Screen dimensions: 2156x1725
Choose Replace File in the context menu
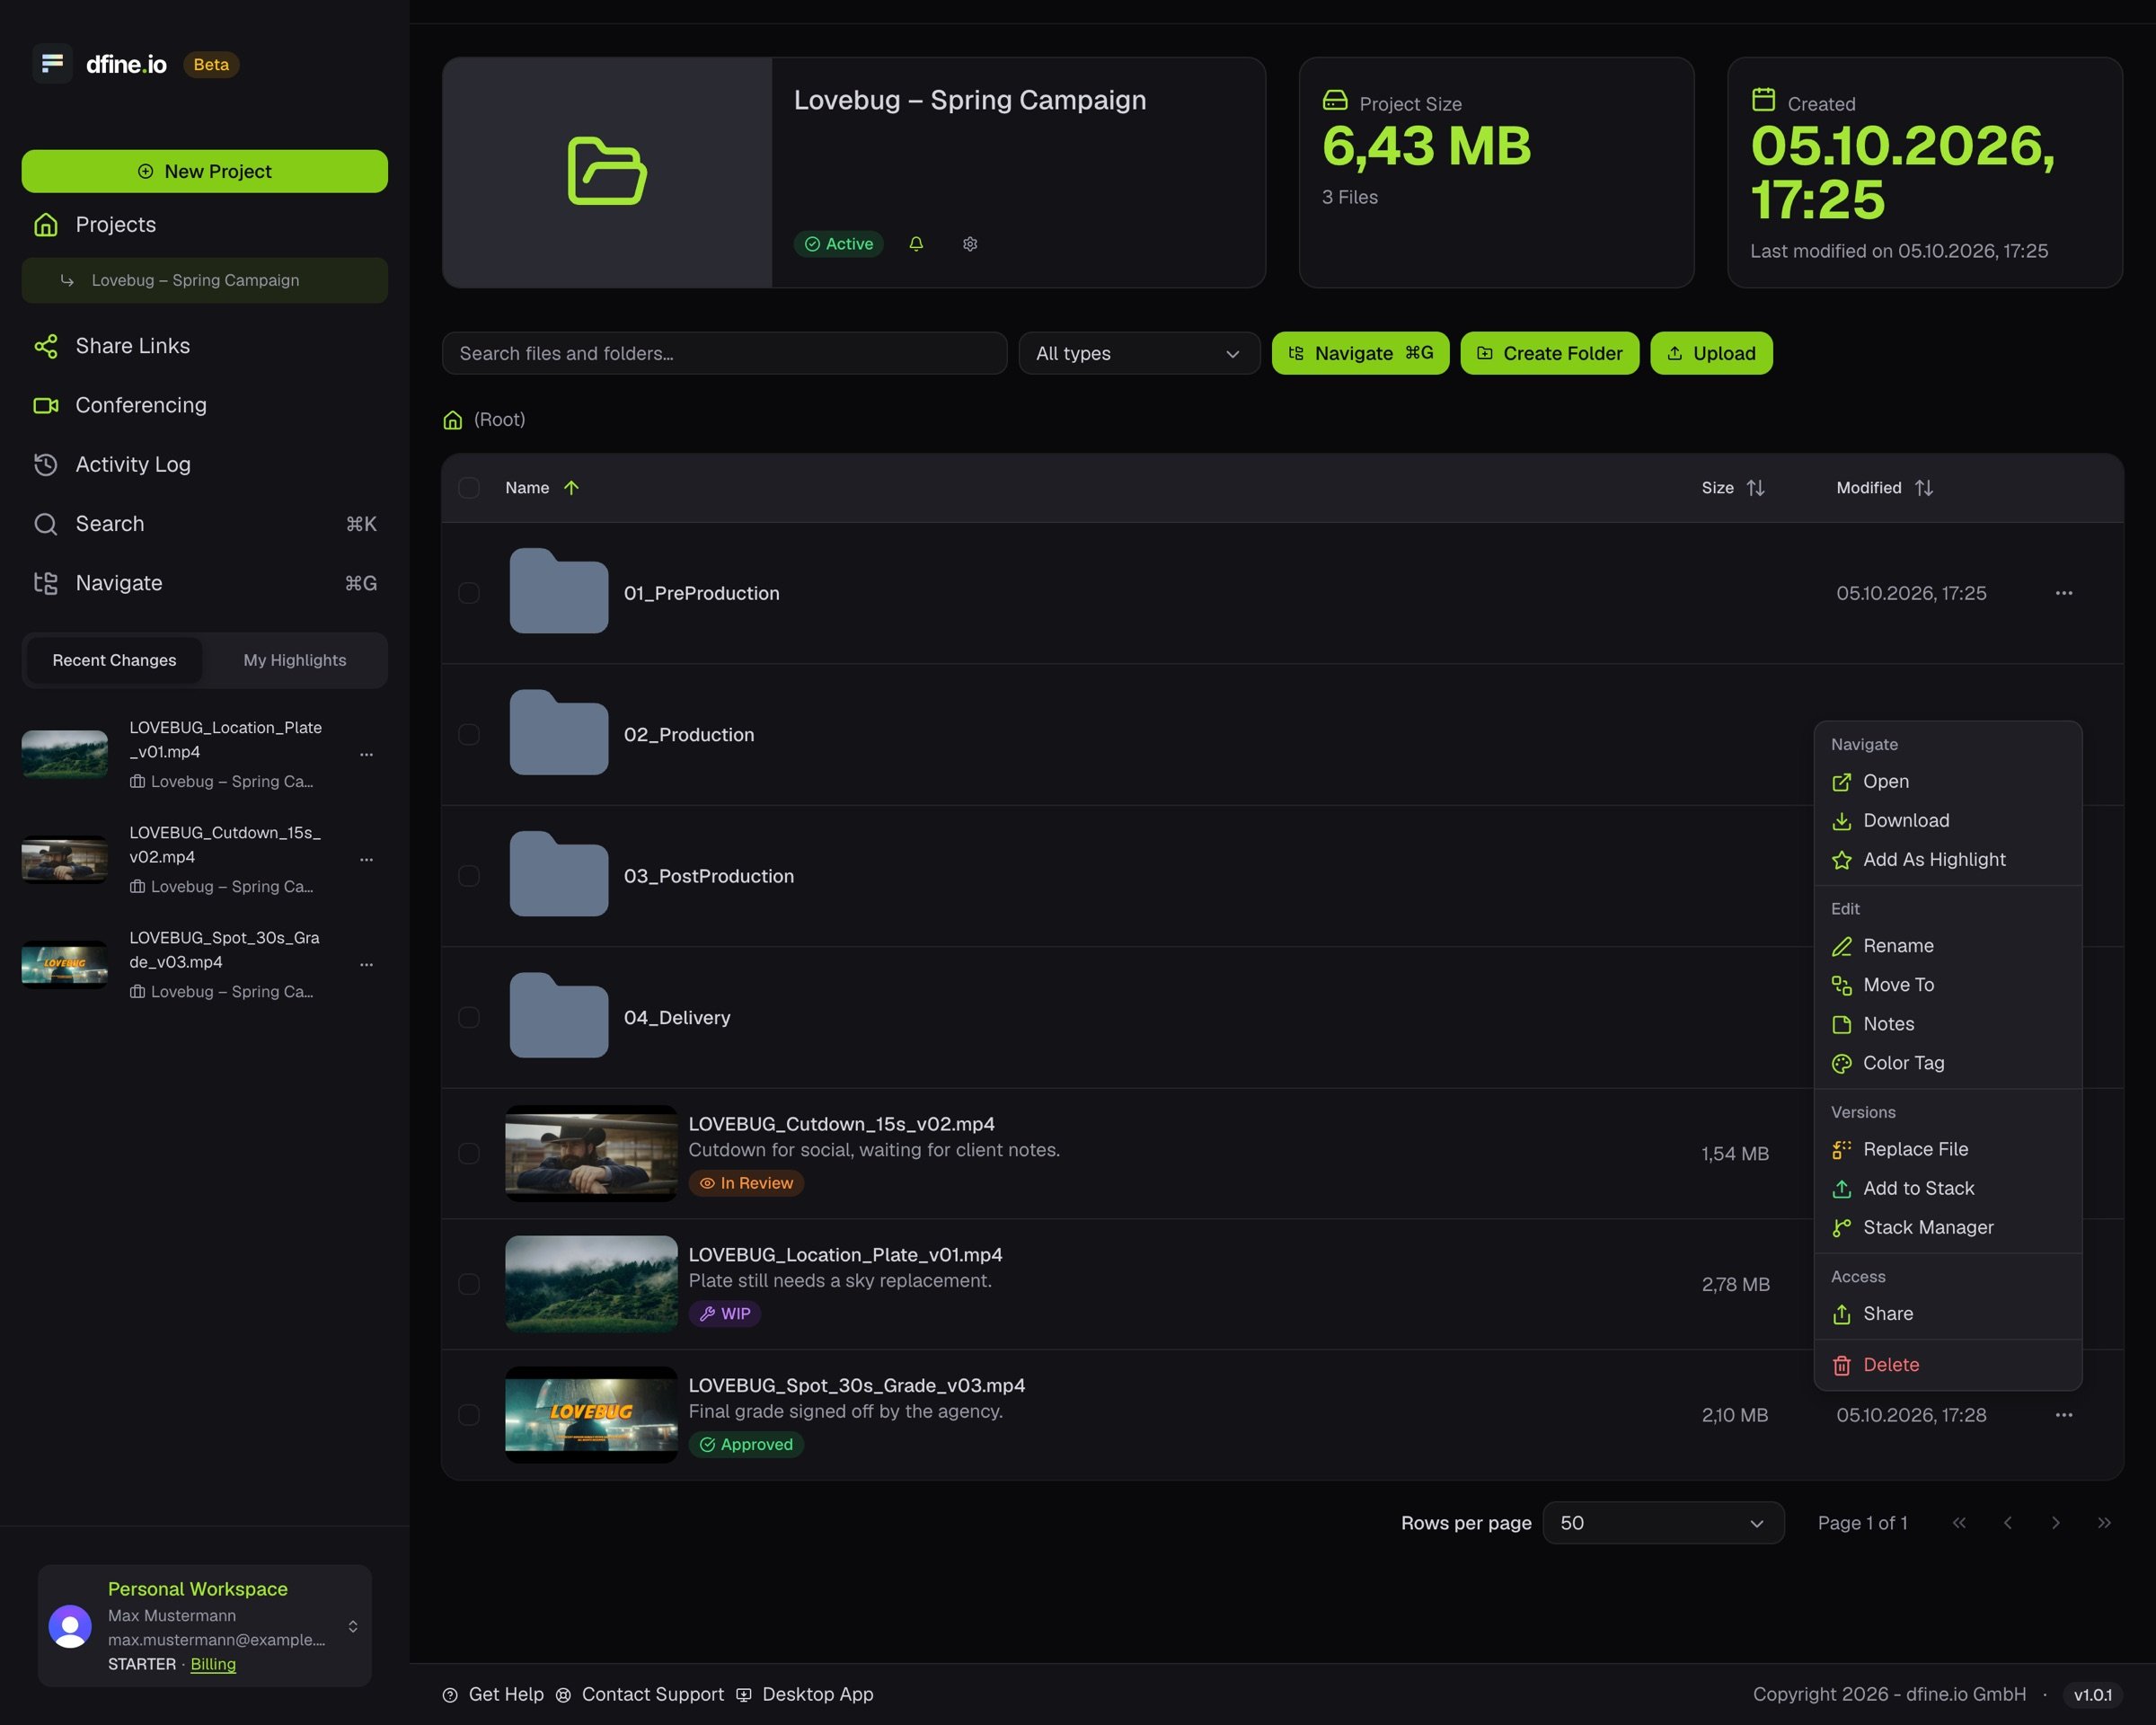1947,1149
